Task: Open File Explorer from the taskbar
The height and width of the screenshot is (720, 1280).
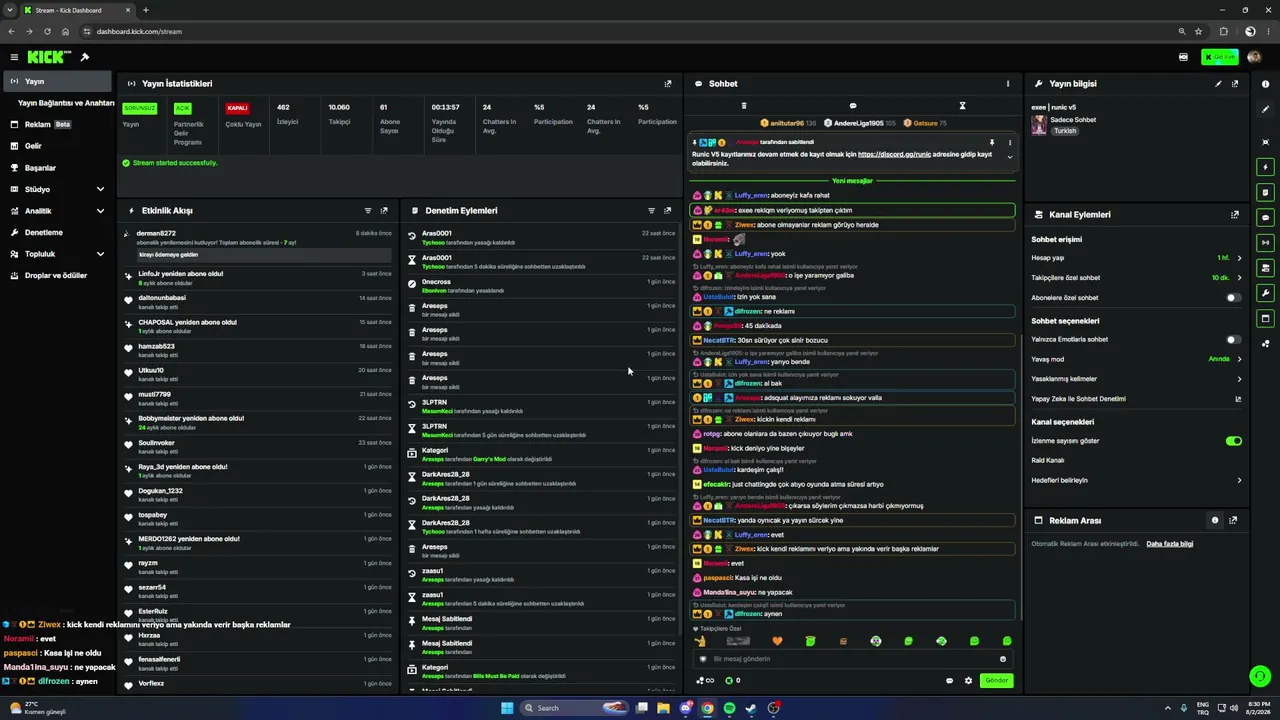Action: [663, 708]
